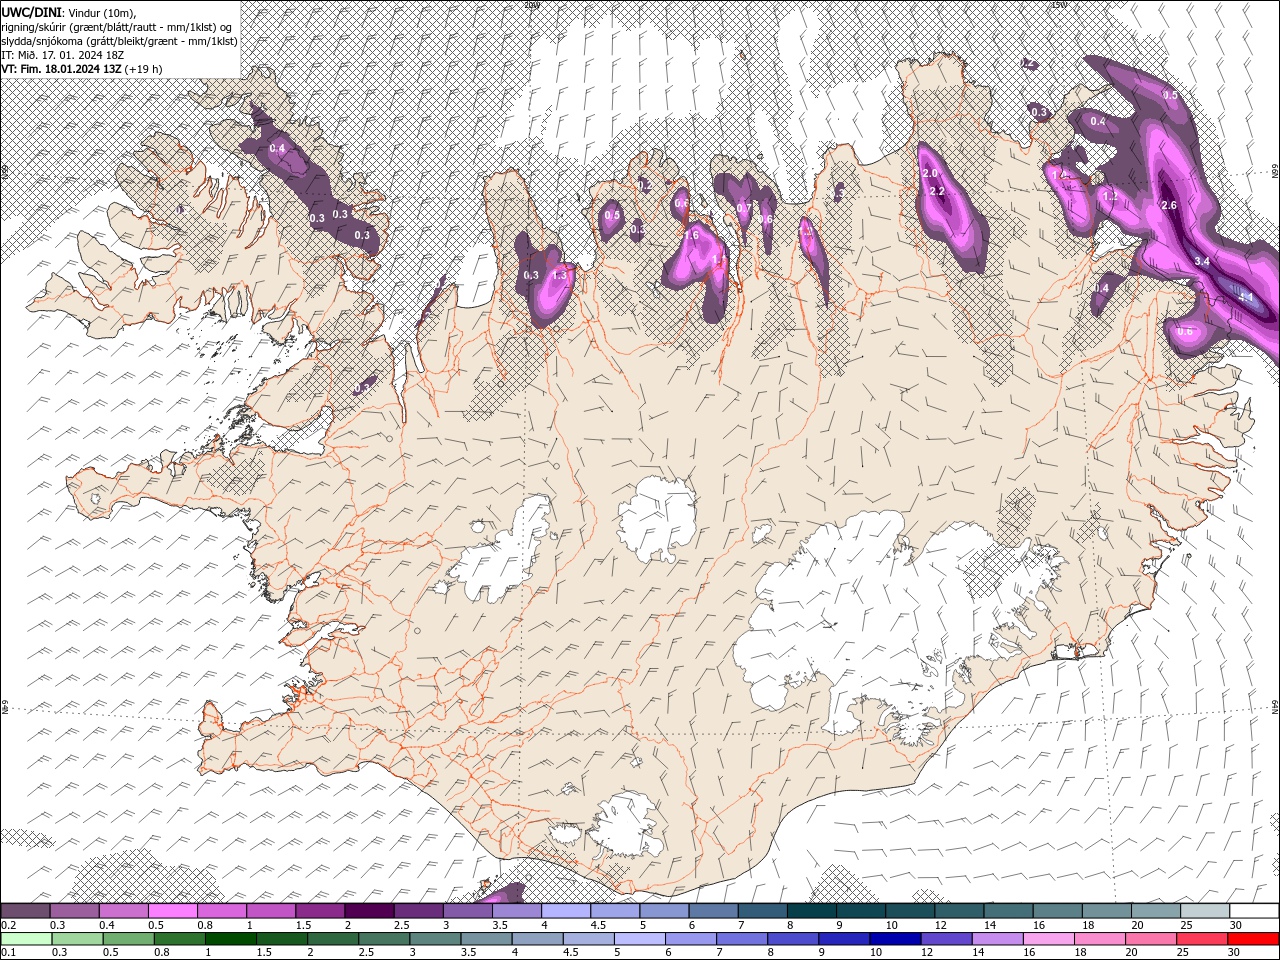This screenshot has height=960, width=1280.
Task: Select the violet swatch labeled 12 on rain scale
Action: coord(945,939)
